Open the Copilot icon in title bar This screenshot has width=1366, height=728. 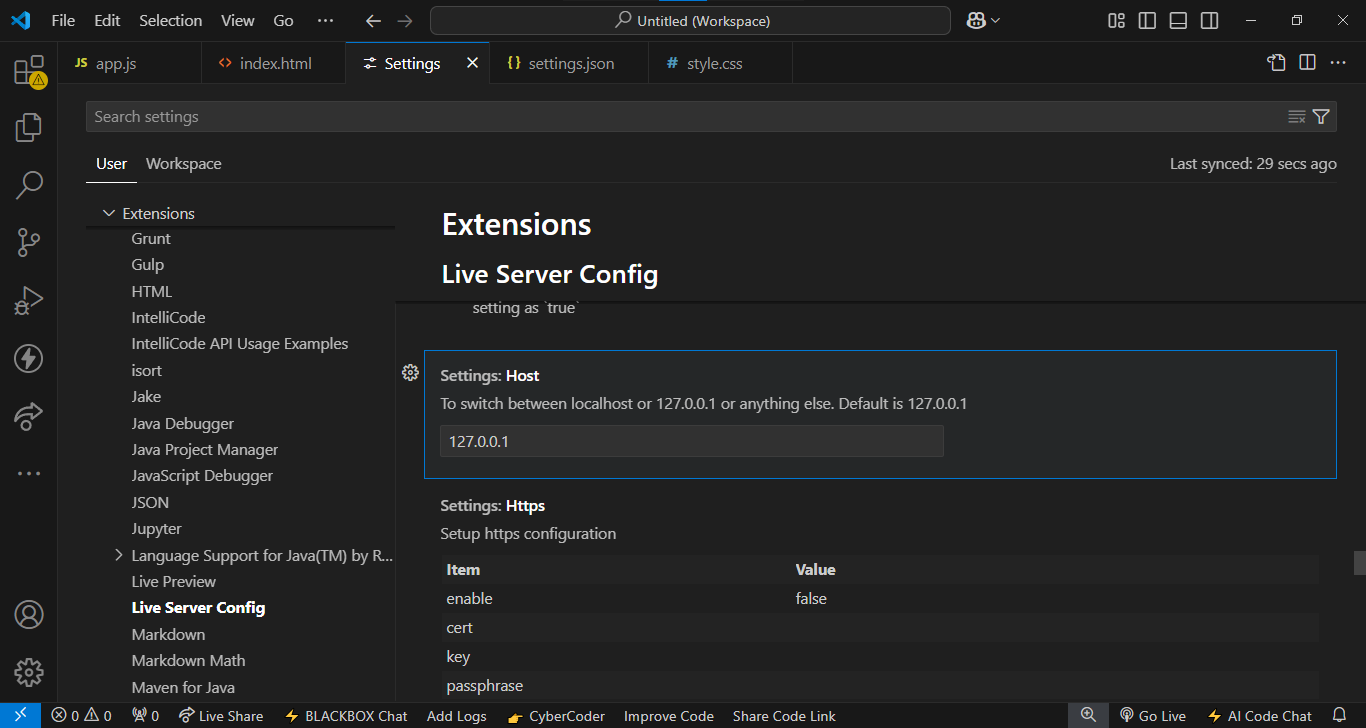(x=976, y=20)
